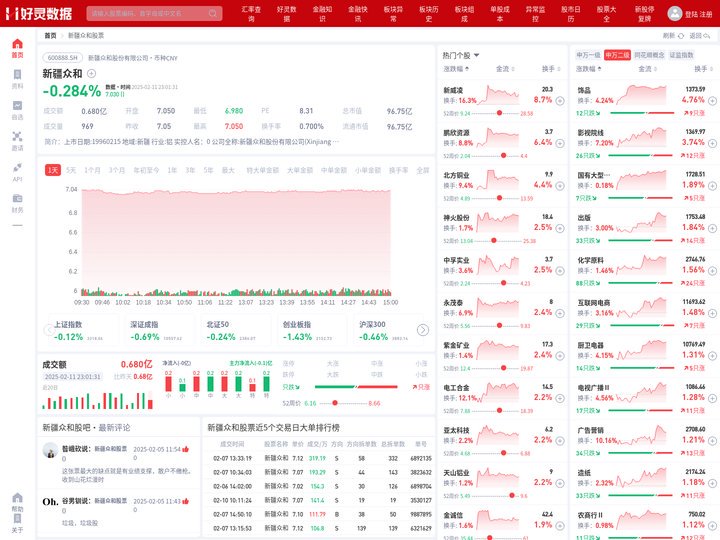Open the 股市日历 menu
This screenshot has height=540, width=720.
point(571,14)
